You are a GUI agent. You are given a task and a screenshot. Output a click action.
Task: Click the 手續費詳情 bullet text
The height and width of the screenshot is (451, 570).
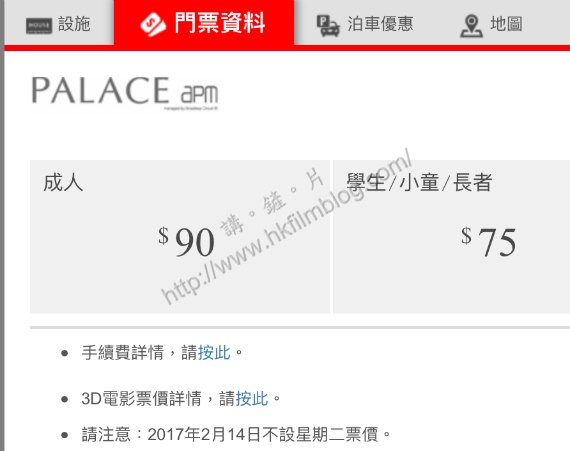[x=123, y=353]
